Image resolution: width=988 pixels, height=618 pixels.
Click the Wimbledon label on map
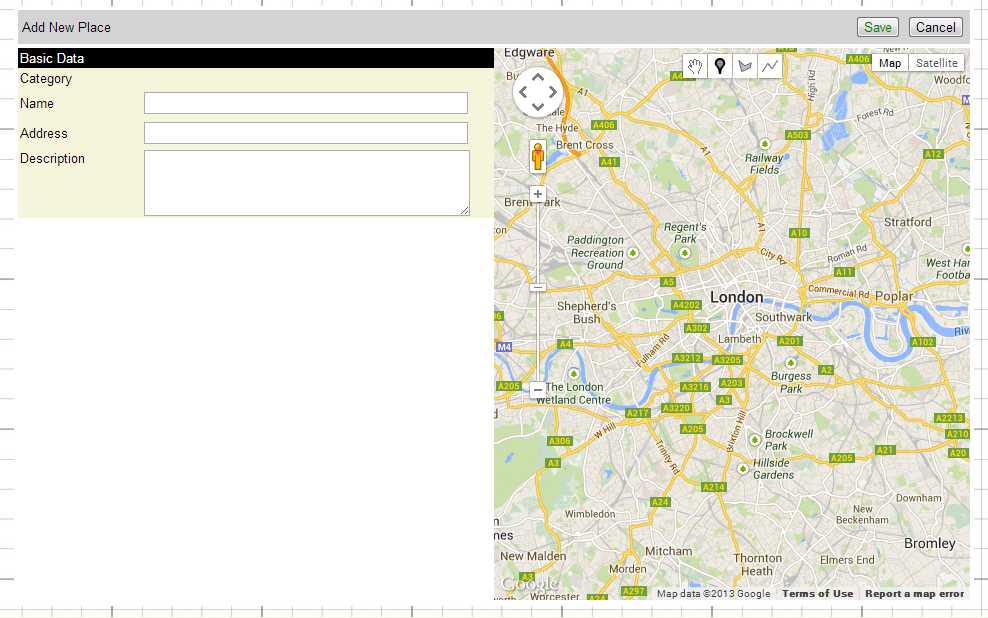[x=590, y=514]
